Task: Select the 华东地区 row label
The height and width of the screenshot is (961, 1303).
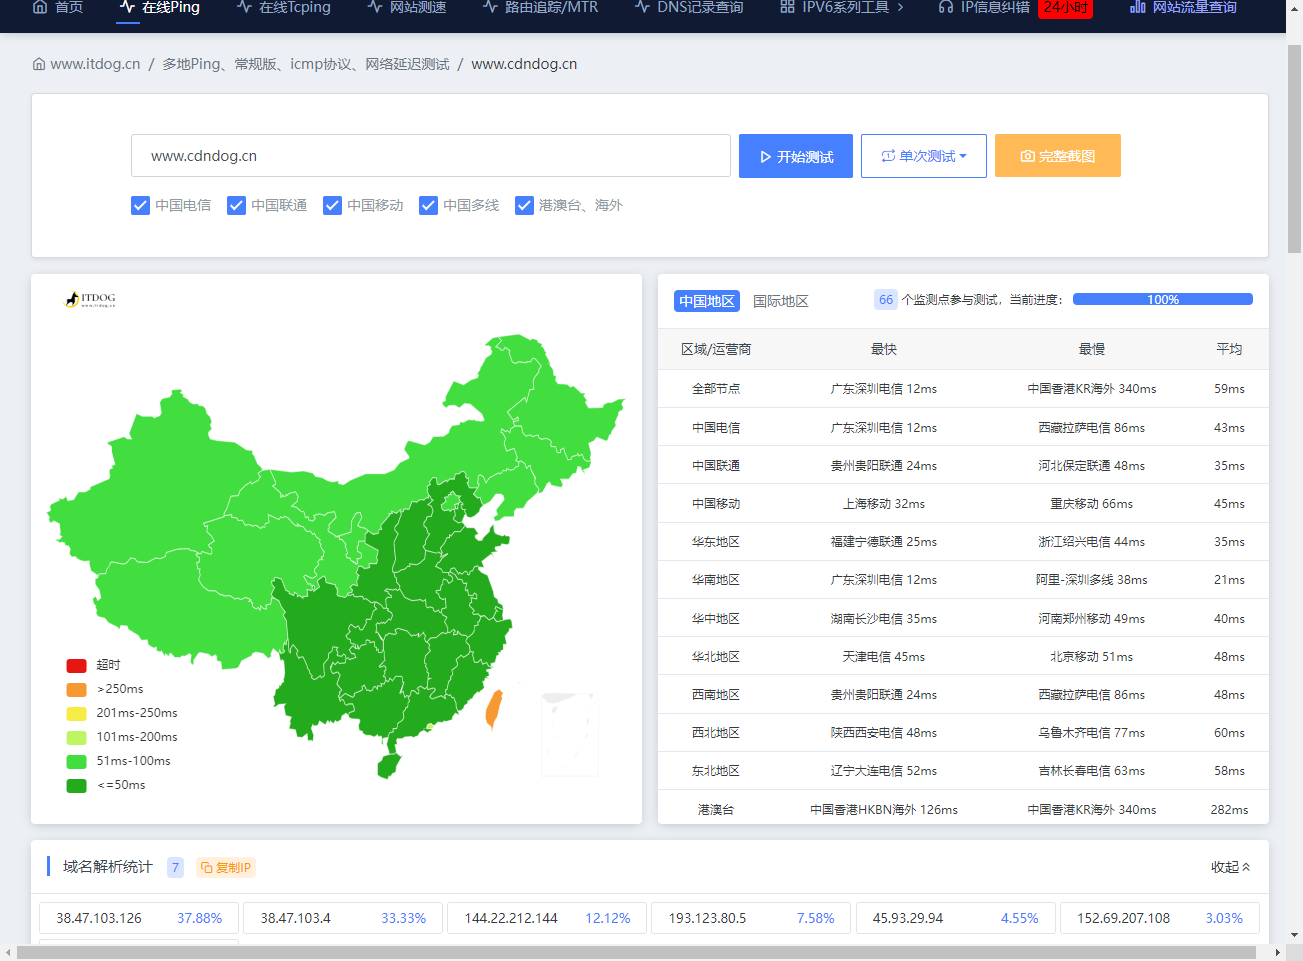Action: [x=716, y=542]
